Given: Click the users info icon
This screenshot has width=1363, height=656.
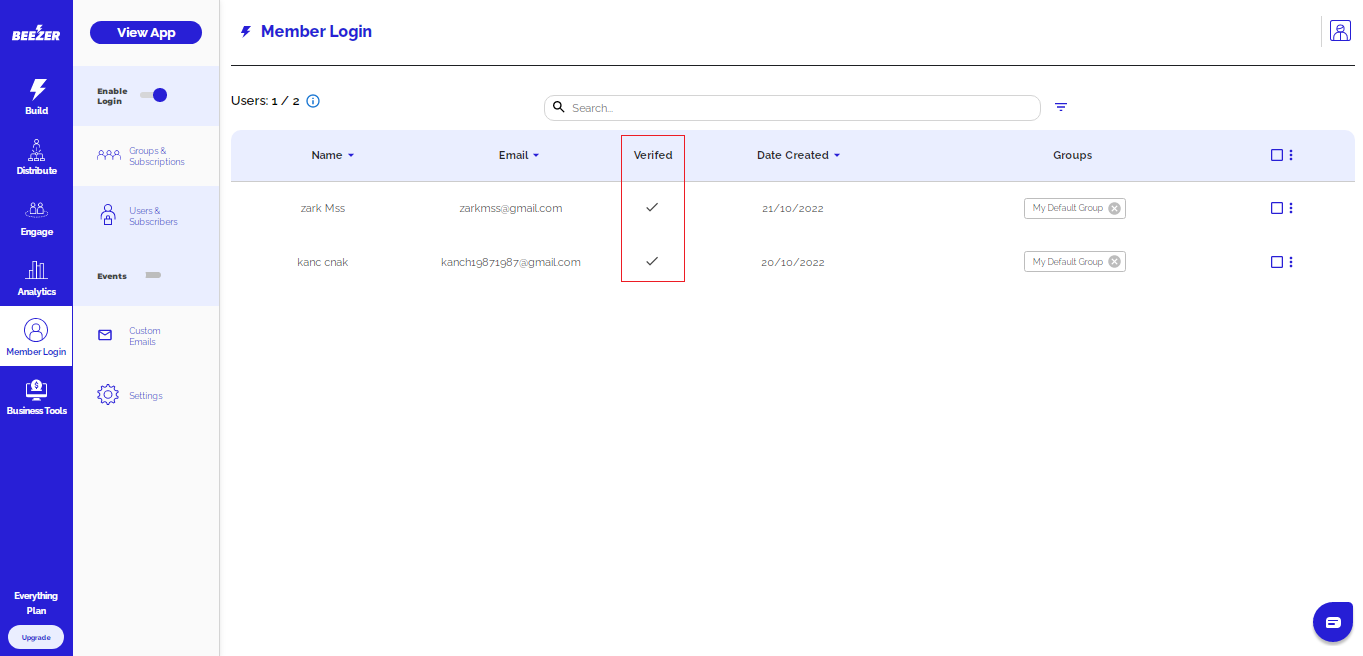Looking at the screenshot, I should point(313,101).
